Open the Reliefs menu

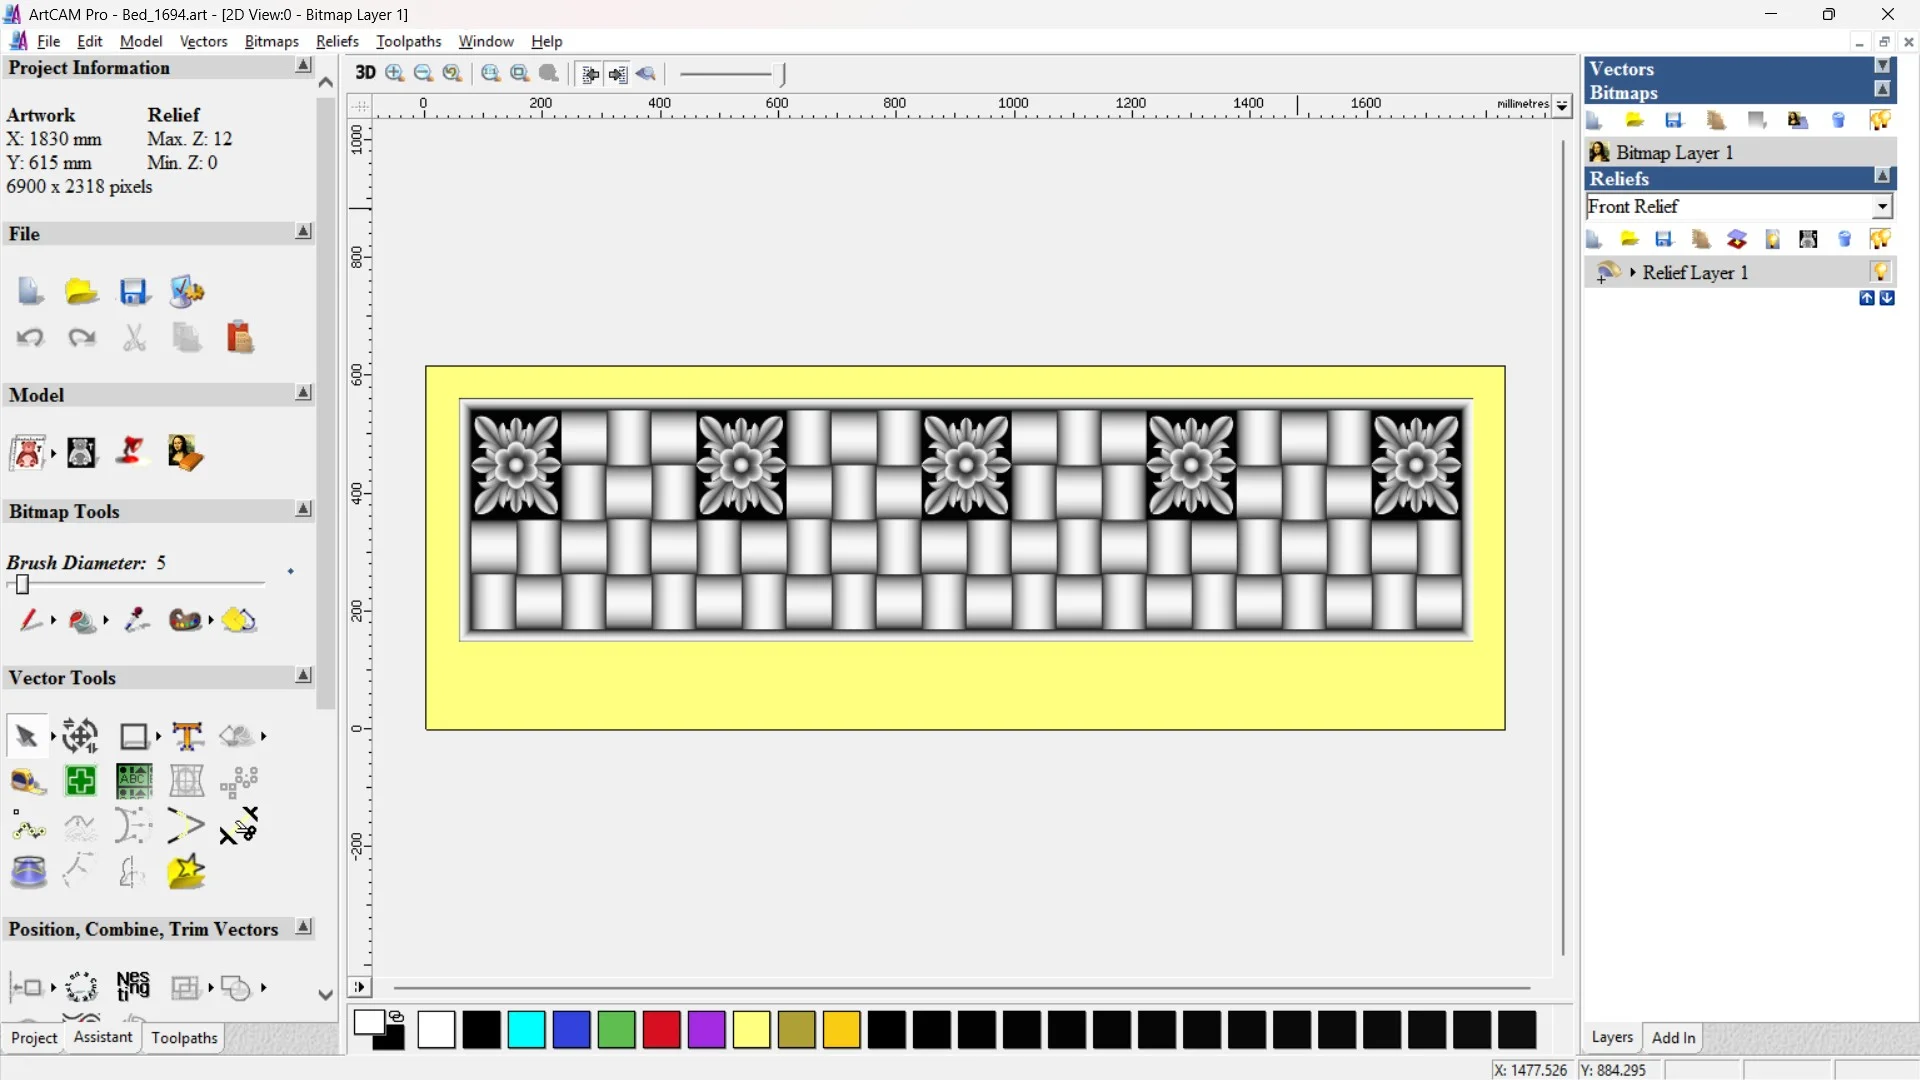point(337,41)
